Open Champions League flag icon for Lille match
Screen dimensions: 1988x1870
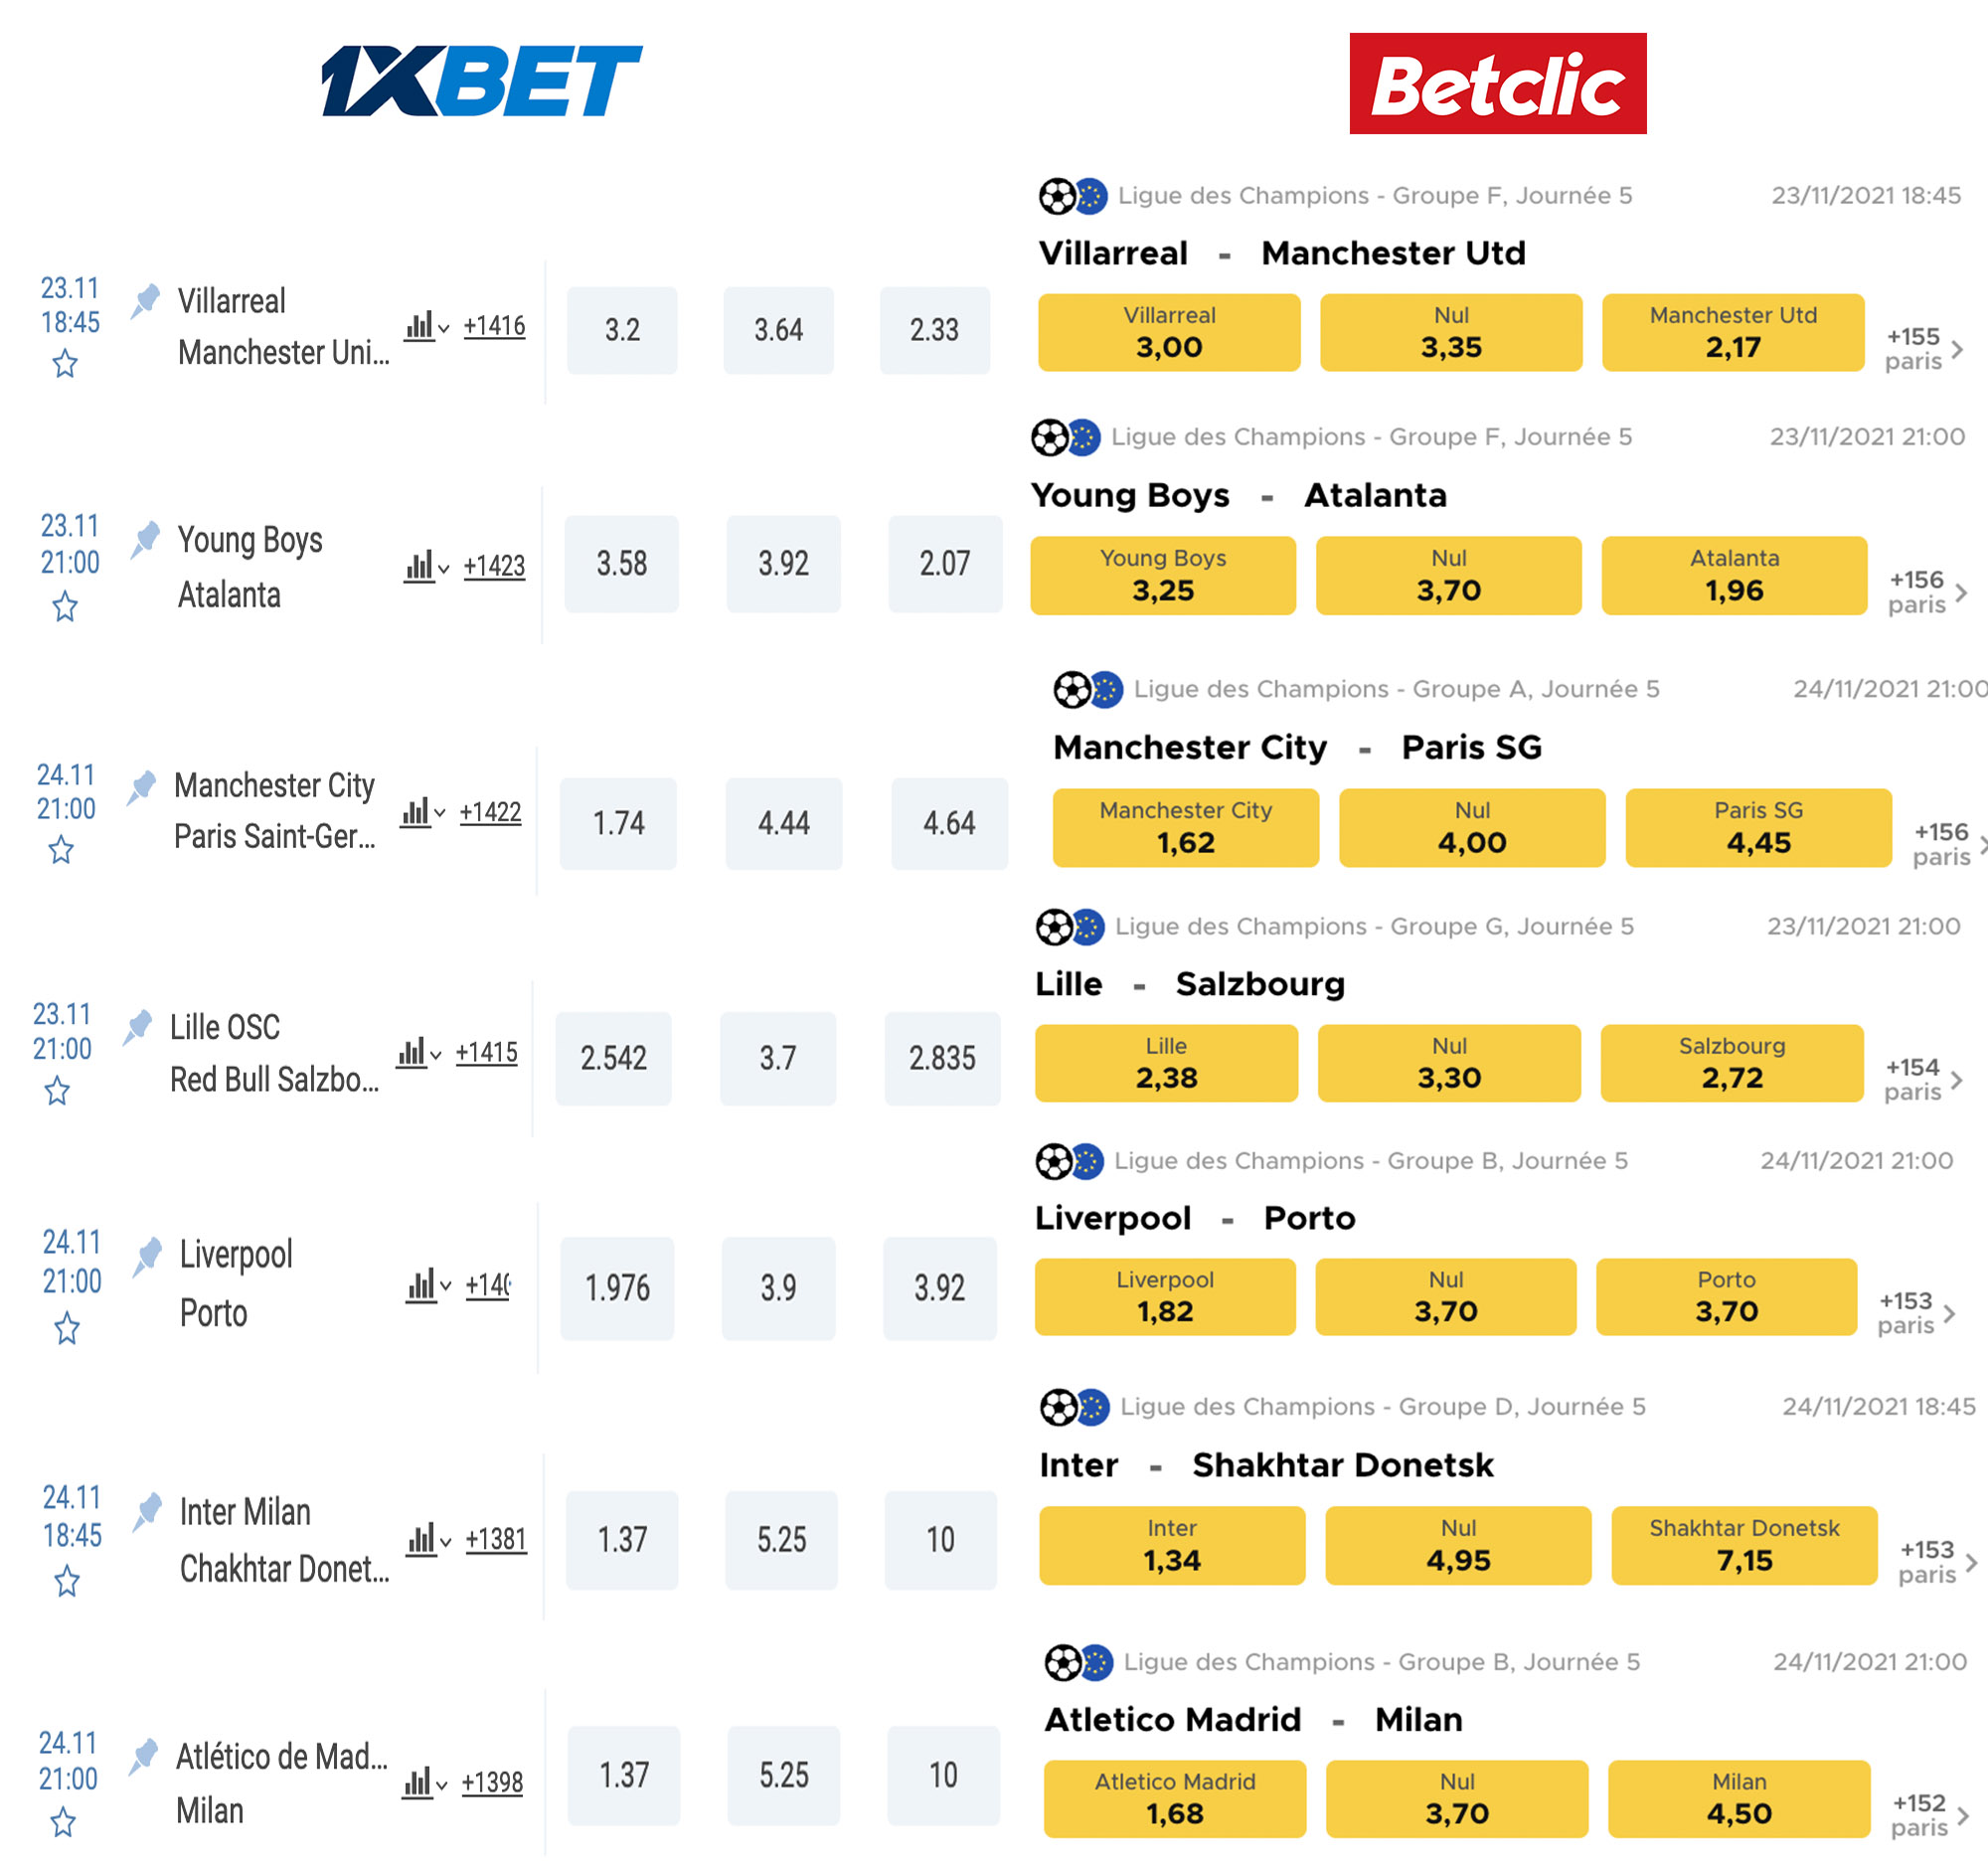(1088, 927)
